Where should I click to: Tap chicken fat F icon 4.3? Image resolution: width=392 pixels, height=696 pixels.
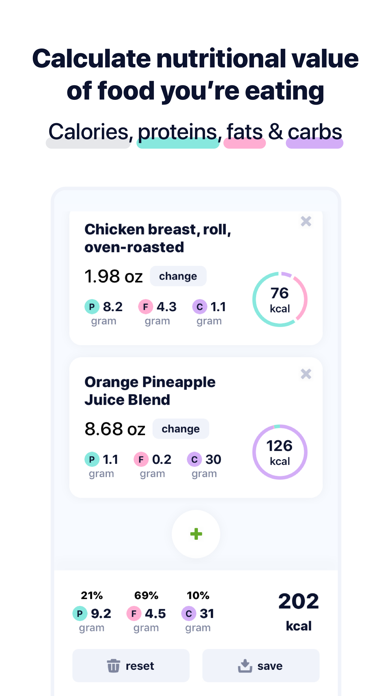pyautogui.click(x=145, y=307)
